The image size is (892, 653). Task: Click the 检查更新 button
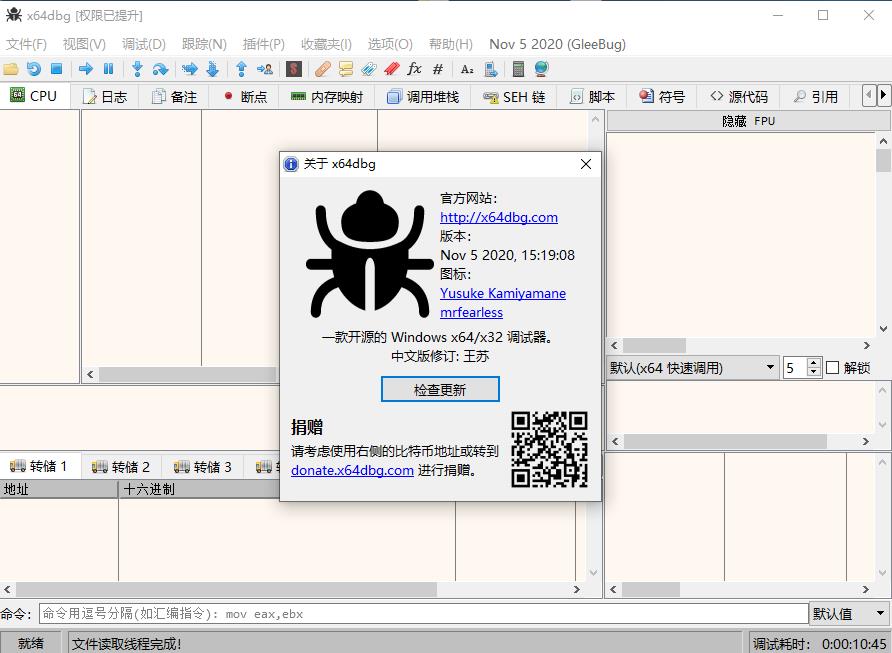tap(440, 390)
